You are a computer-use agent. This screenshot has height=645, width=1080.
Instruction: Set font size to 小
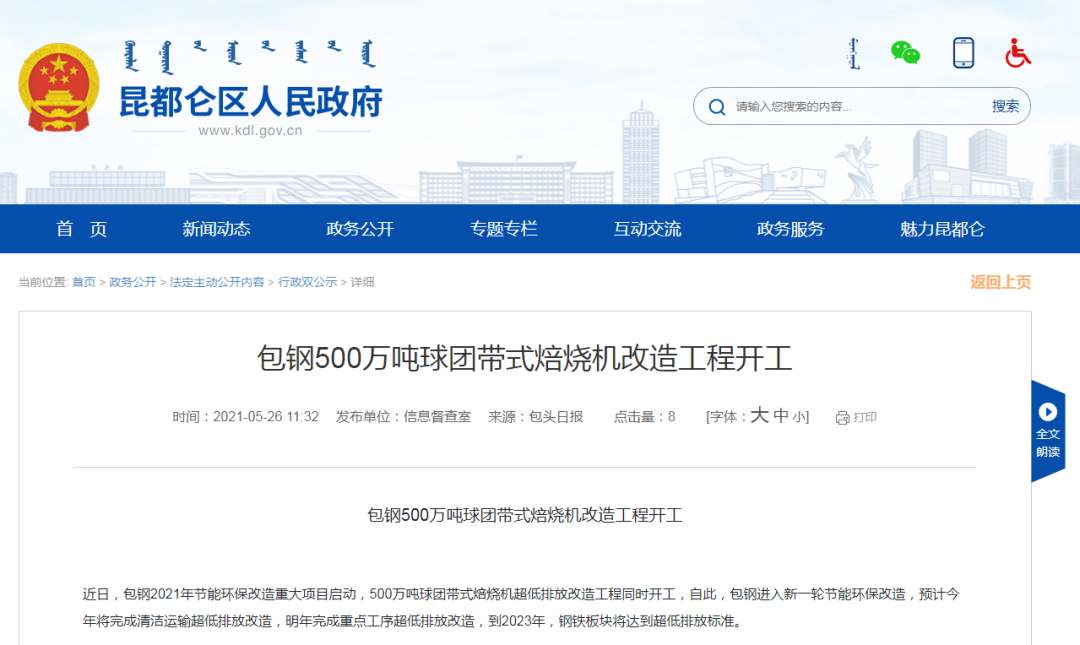coord(800,417)
